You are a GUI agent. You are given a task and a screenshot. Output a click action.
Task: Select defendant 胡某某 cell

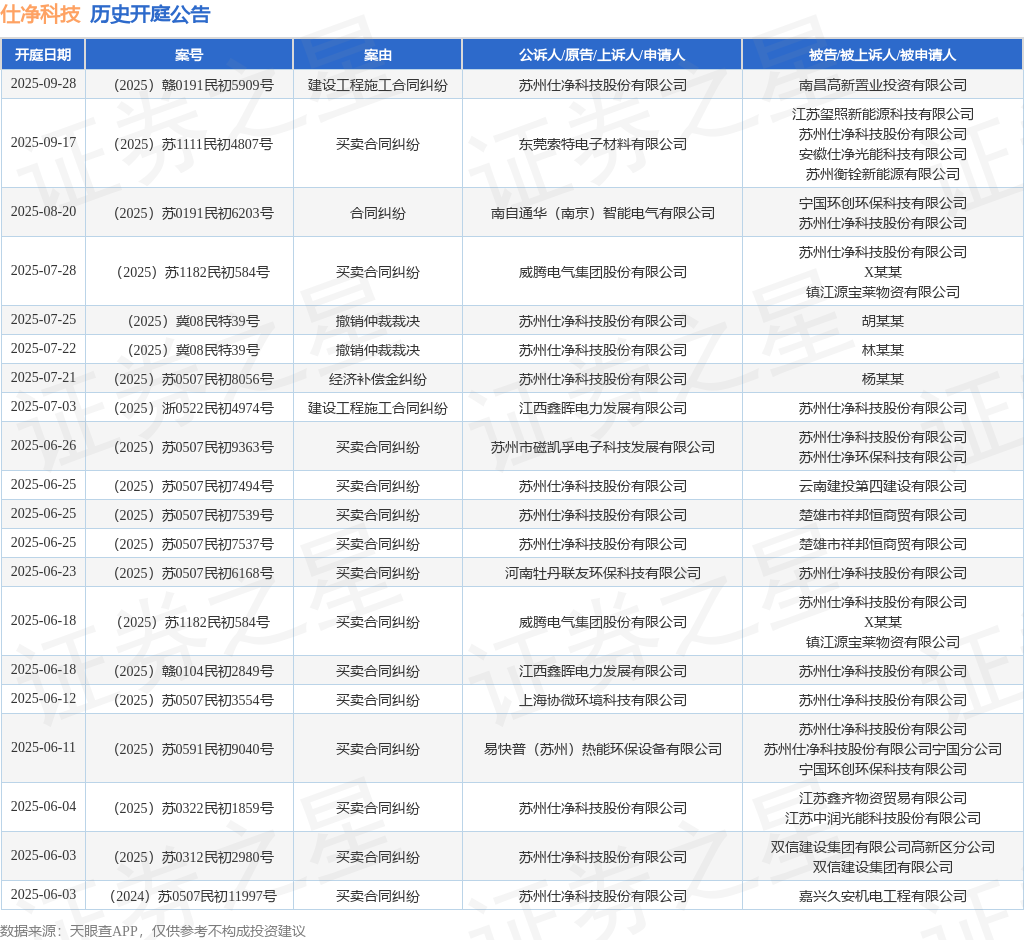[x=882, y=321]
